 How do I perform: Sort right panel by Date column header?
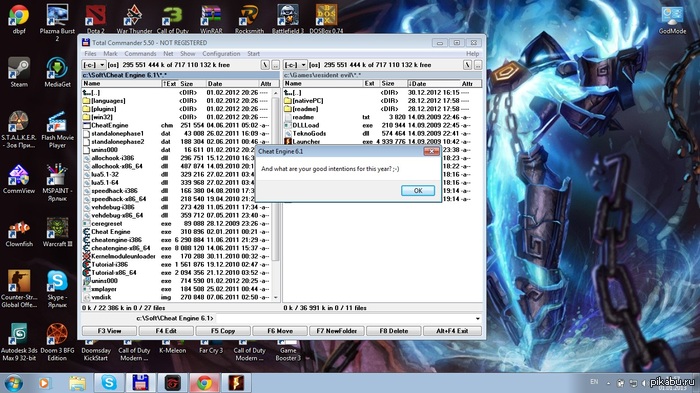(433, 84)
